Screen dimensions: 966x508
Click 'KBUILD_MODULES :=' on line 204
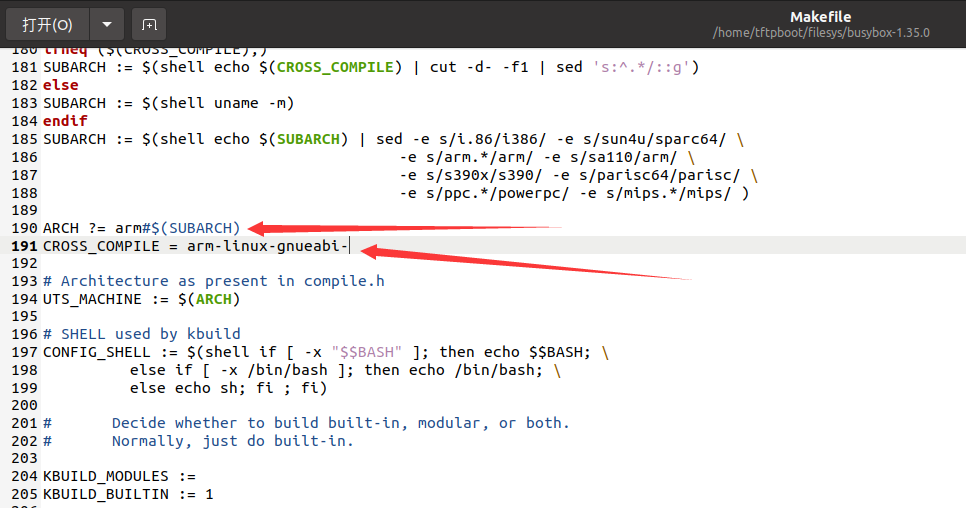119,477
